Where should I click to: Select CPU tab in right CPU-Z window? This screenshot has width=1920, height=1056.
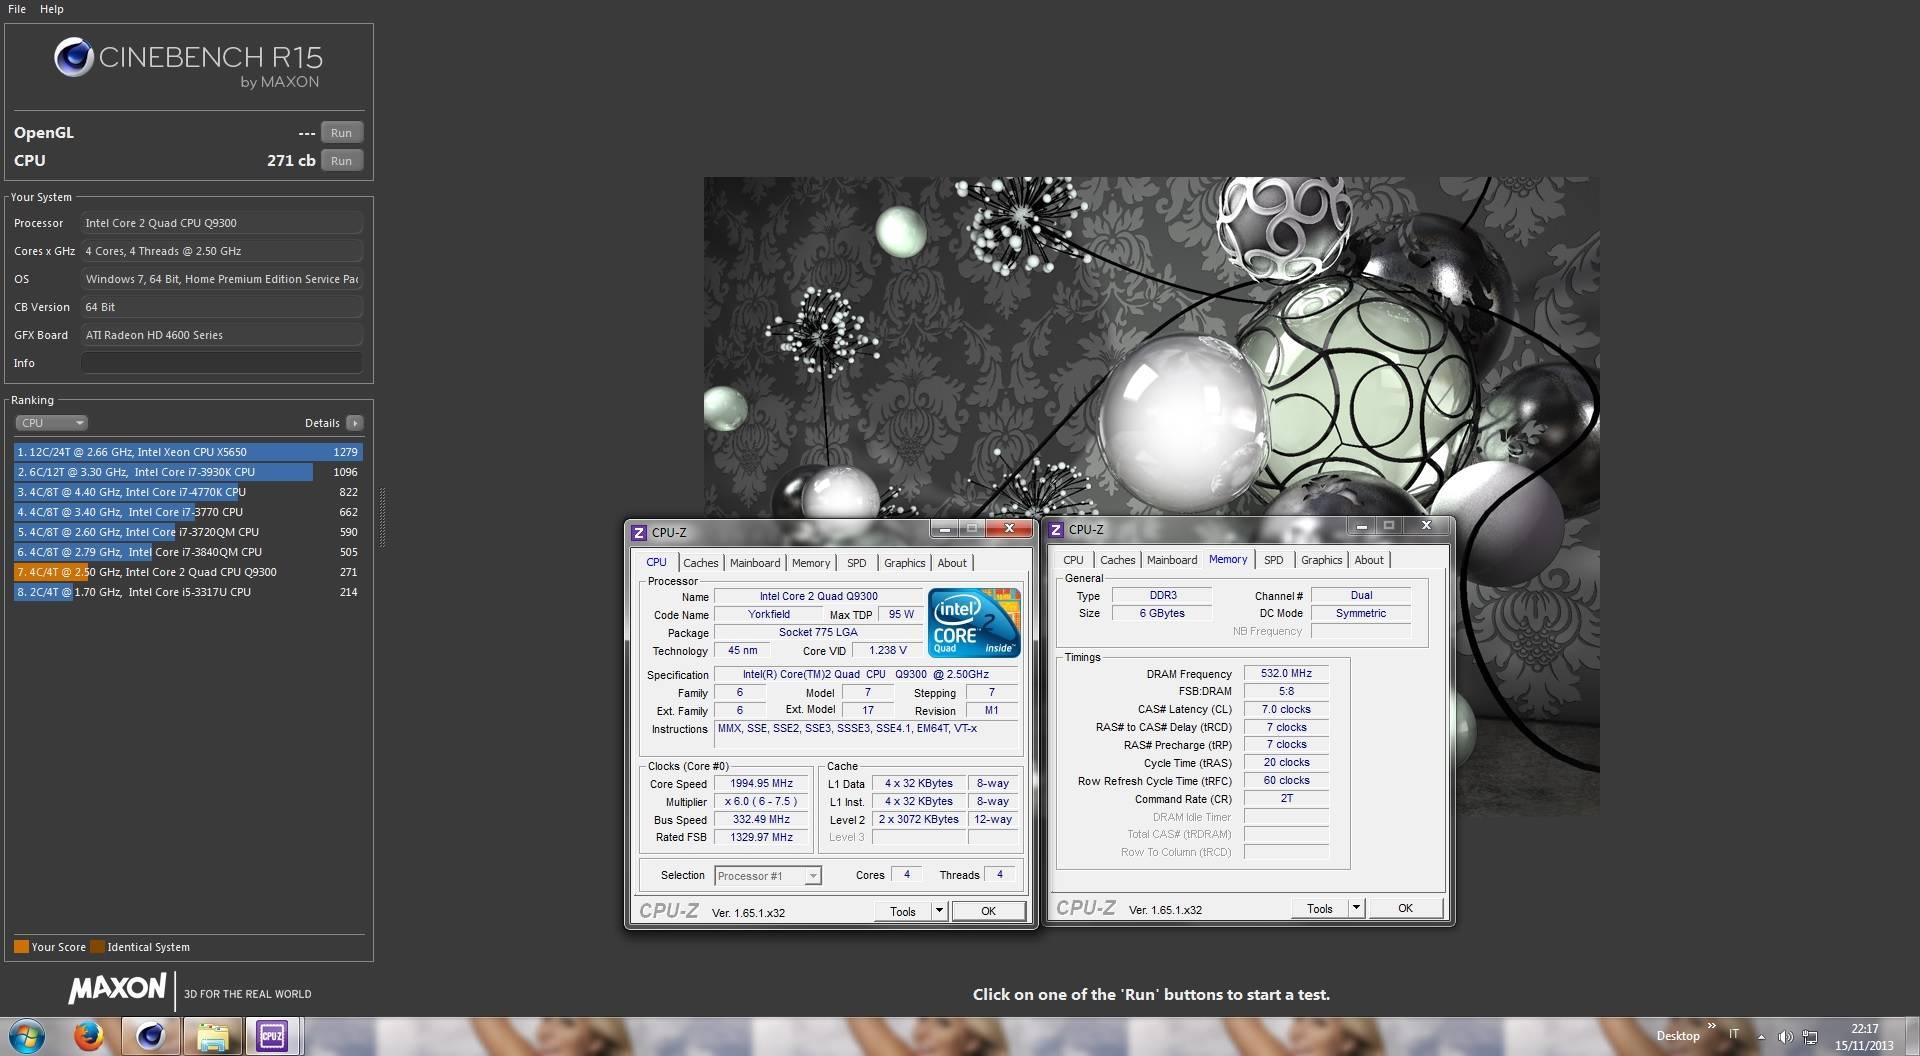click(x=1073, y=560)
